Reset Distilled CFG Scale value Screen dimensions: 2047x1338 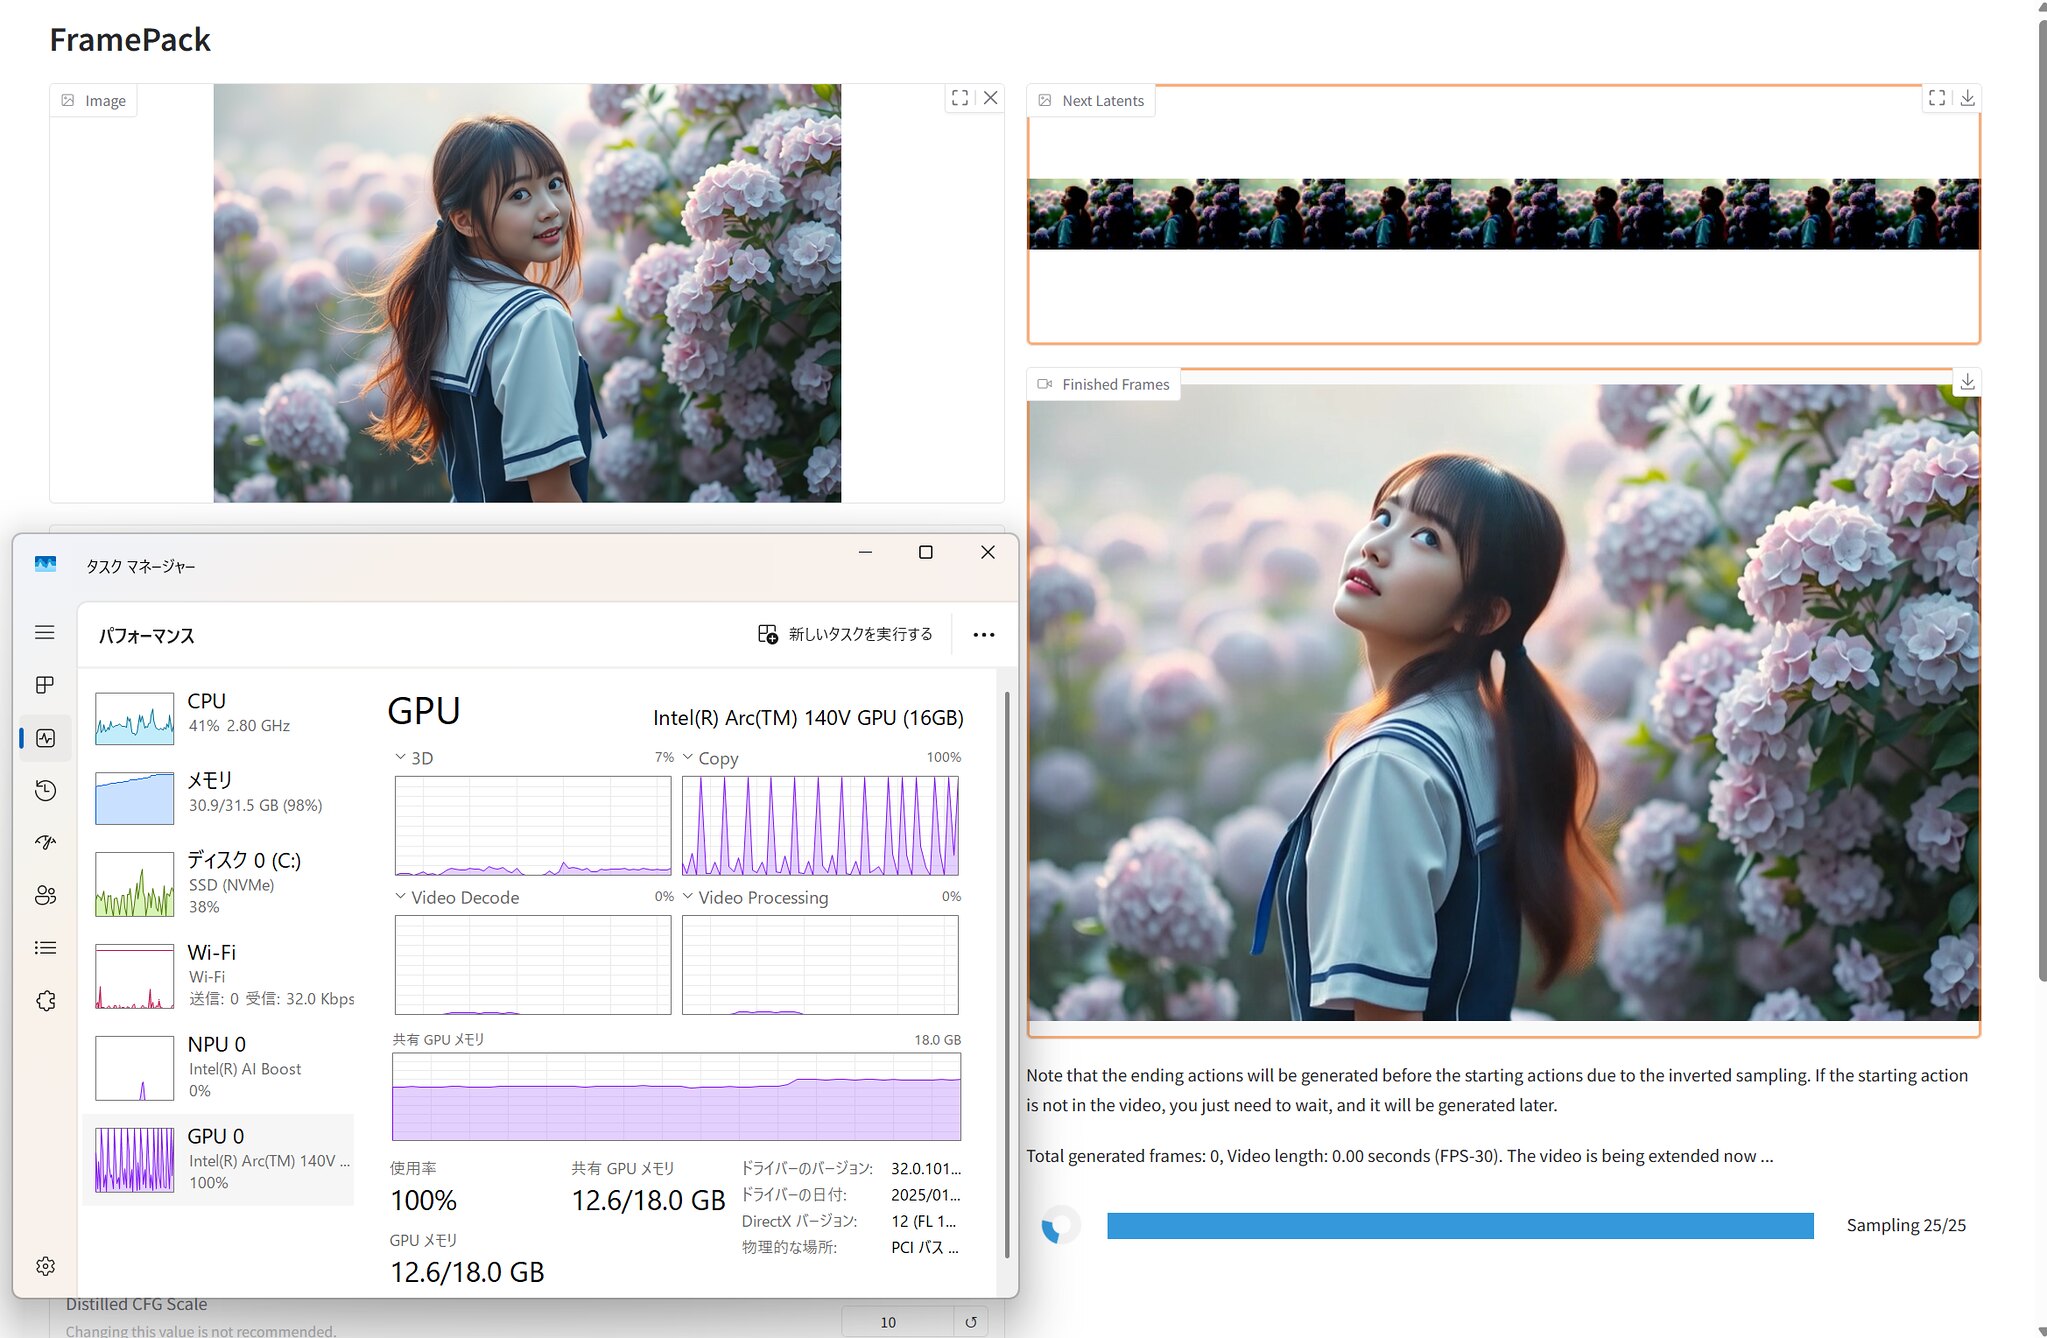click(x=971, y=1322)
